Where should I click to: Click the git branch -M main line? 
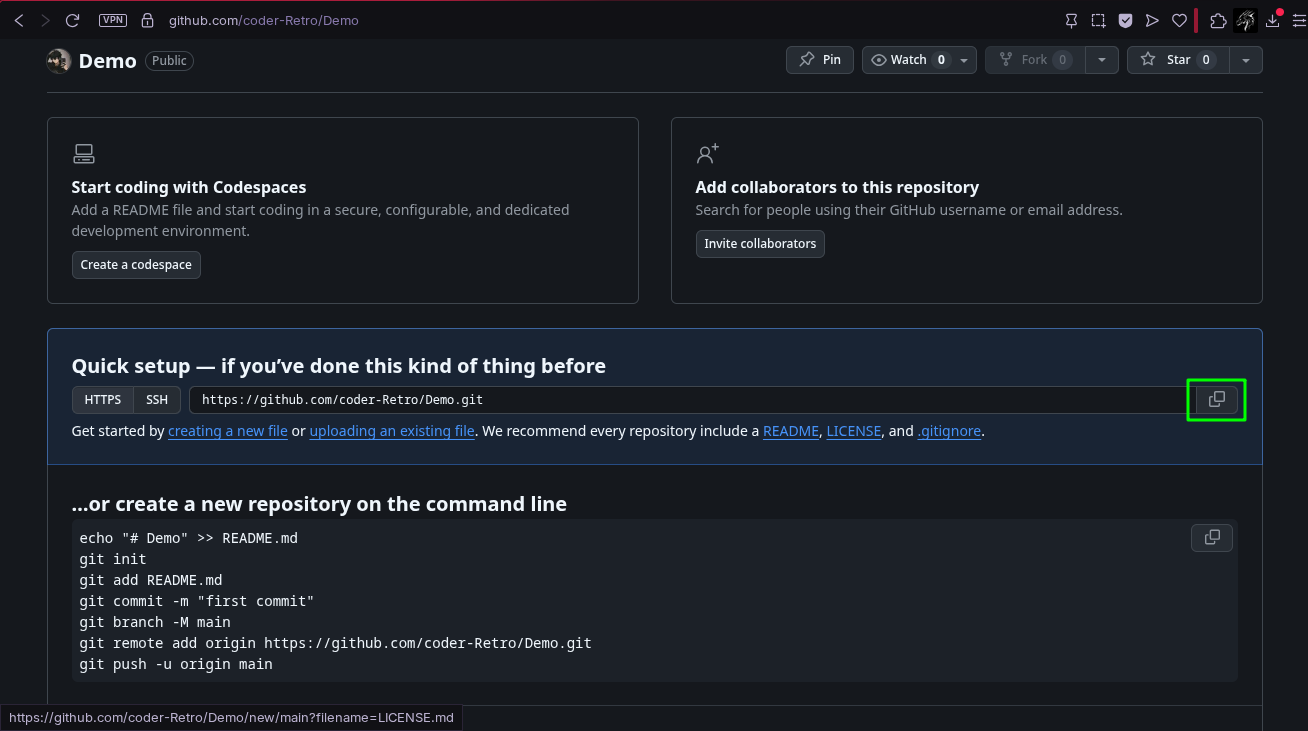(155, 622)
